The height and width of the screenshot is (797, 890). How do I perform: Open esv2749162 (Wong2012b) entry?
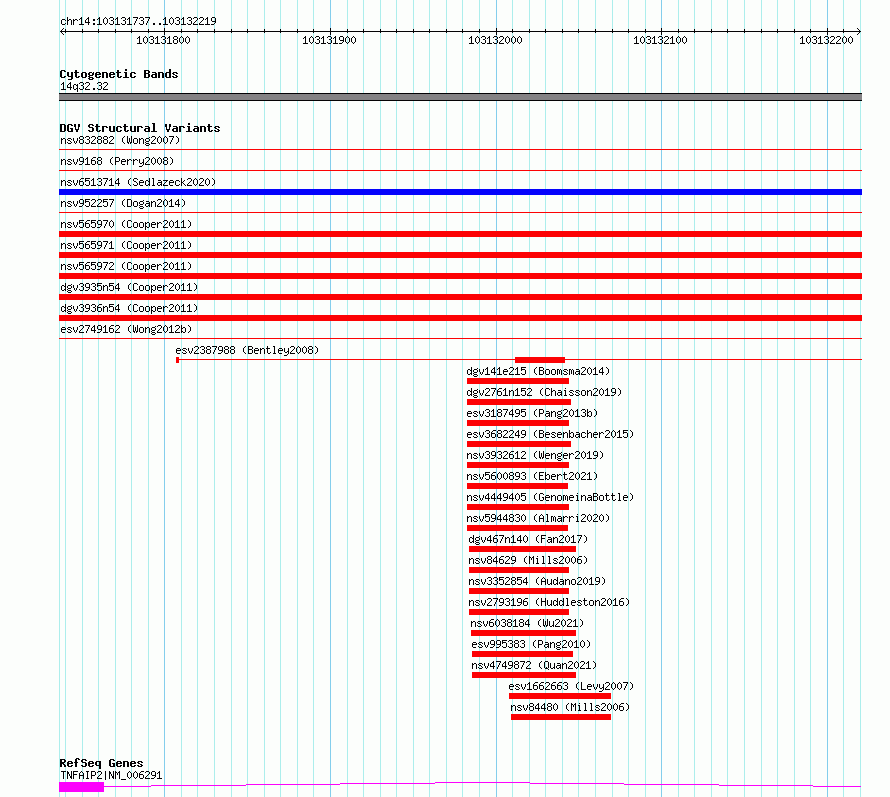(126, 329)
